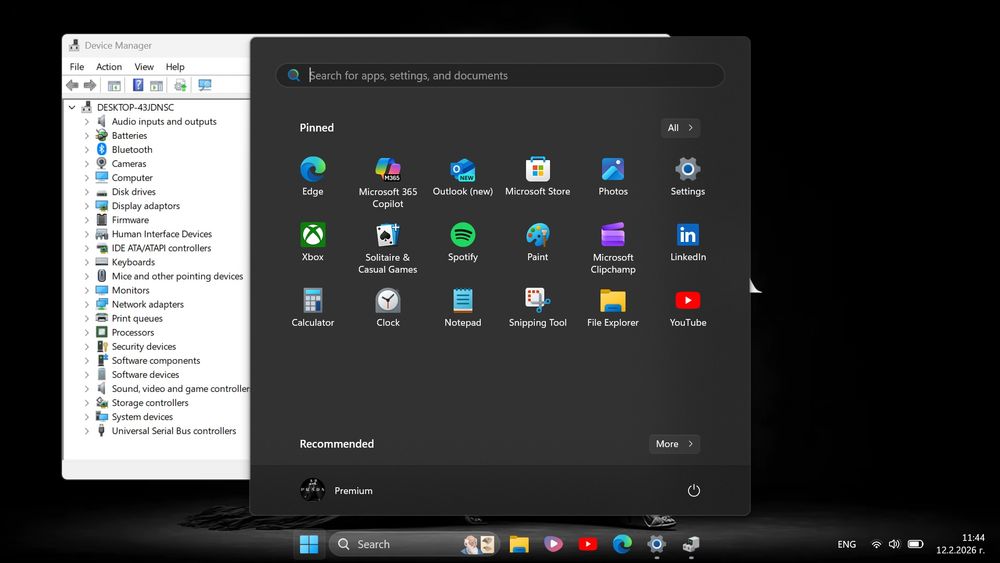The height and width of the screenshot is (563, 1000).
Task: Expand the Cameras category
Action: [x=87, y=163]
